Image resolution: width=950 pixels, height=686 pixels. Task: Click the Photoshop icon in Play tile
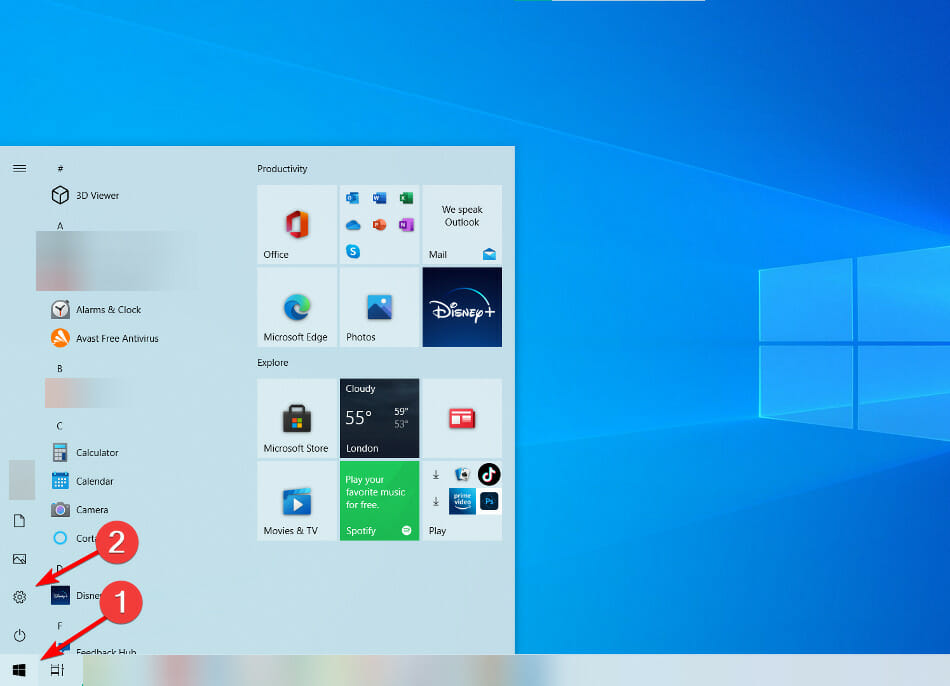click(x=489, y=501)
